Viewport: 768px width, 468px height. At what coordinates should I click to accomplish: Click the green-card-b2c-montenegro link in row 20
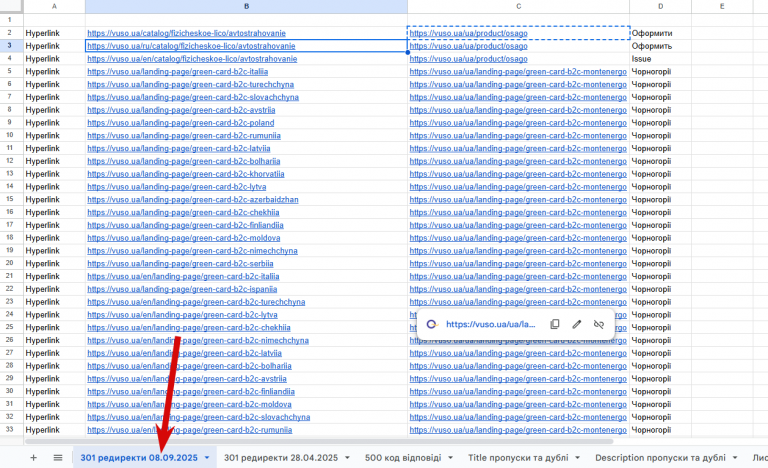coord(518,264)
